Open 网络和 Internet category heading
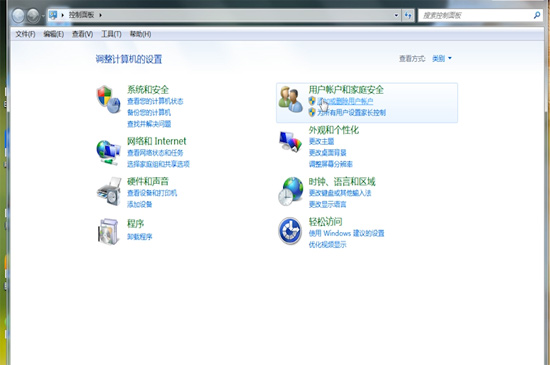The height and width of the screenshot is (365, 550). [x=156, y=141]
